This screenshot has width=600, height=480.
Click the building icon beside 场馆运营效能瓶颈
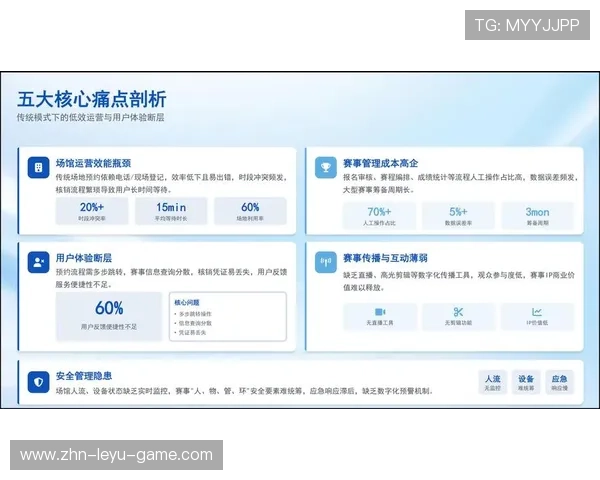point(38,167)
